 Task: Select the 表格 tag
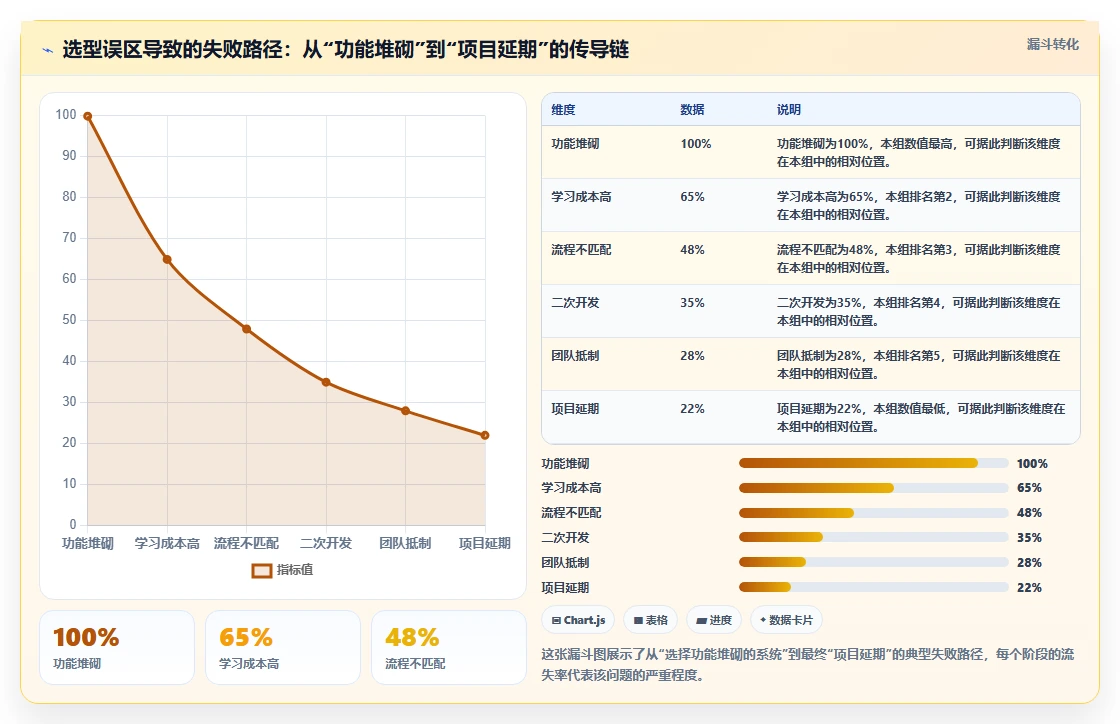(x=650, y=620)
